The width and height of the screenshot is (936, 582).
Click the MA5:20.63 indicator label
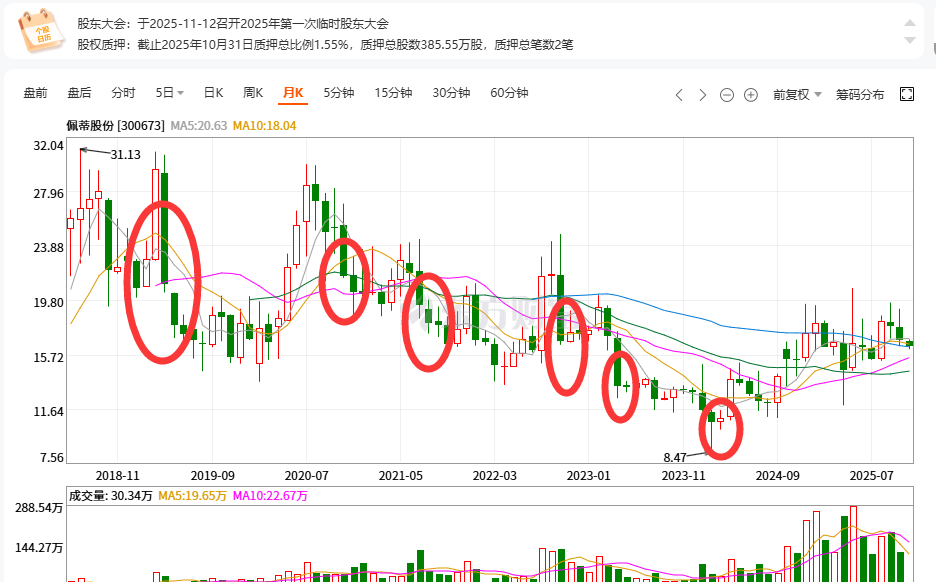coord(199,125)
